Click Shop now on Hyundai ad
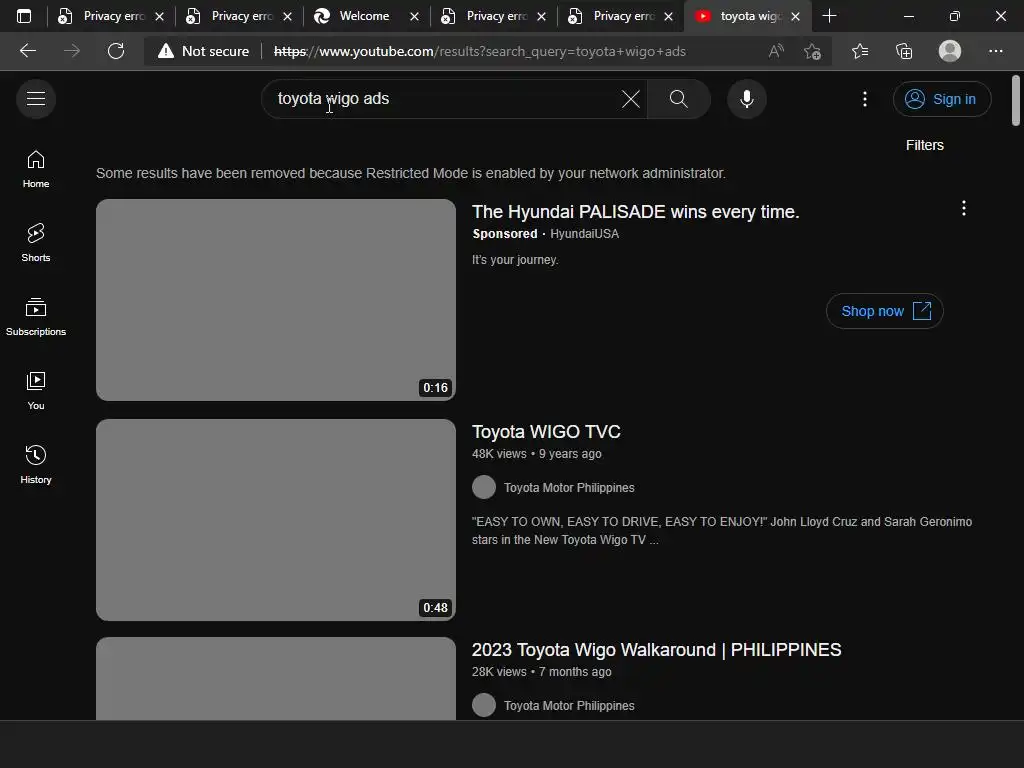This screenshot has width=1024, height=768. coord(884,311)
